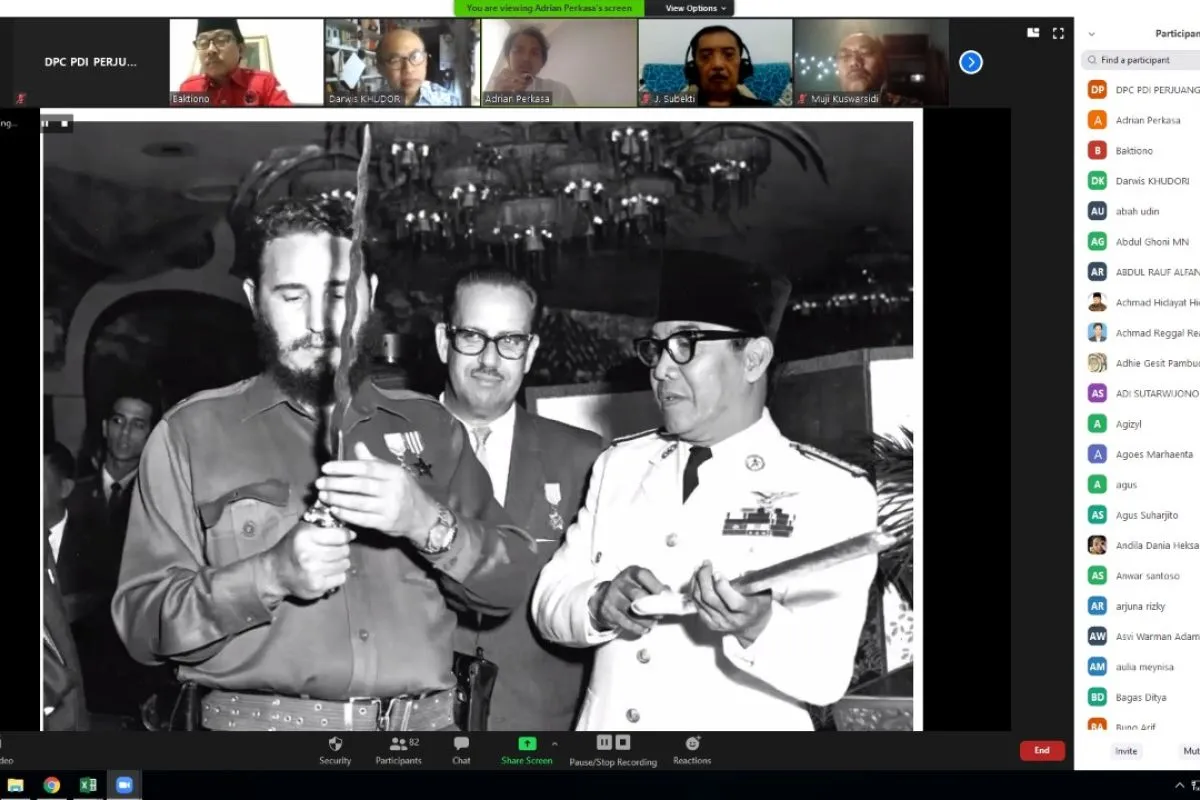Pause the meeting recording

point(604,742)
